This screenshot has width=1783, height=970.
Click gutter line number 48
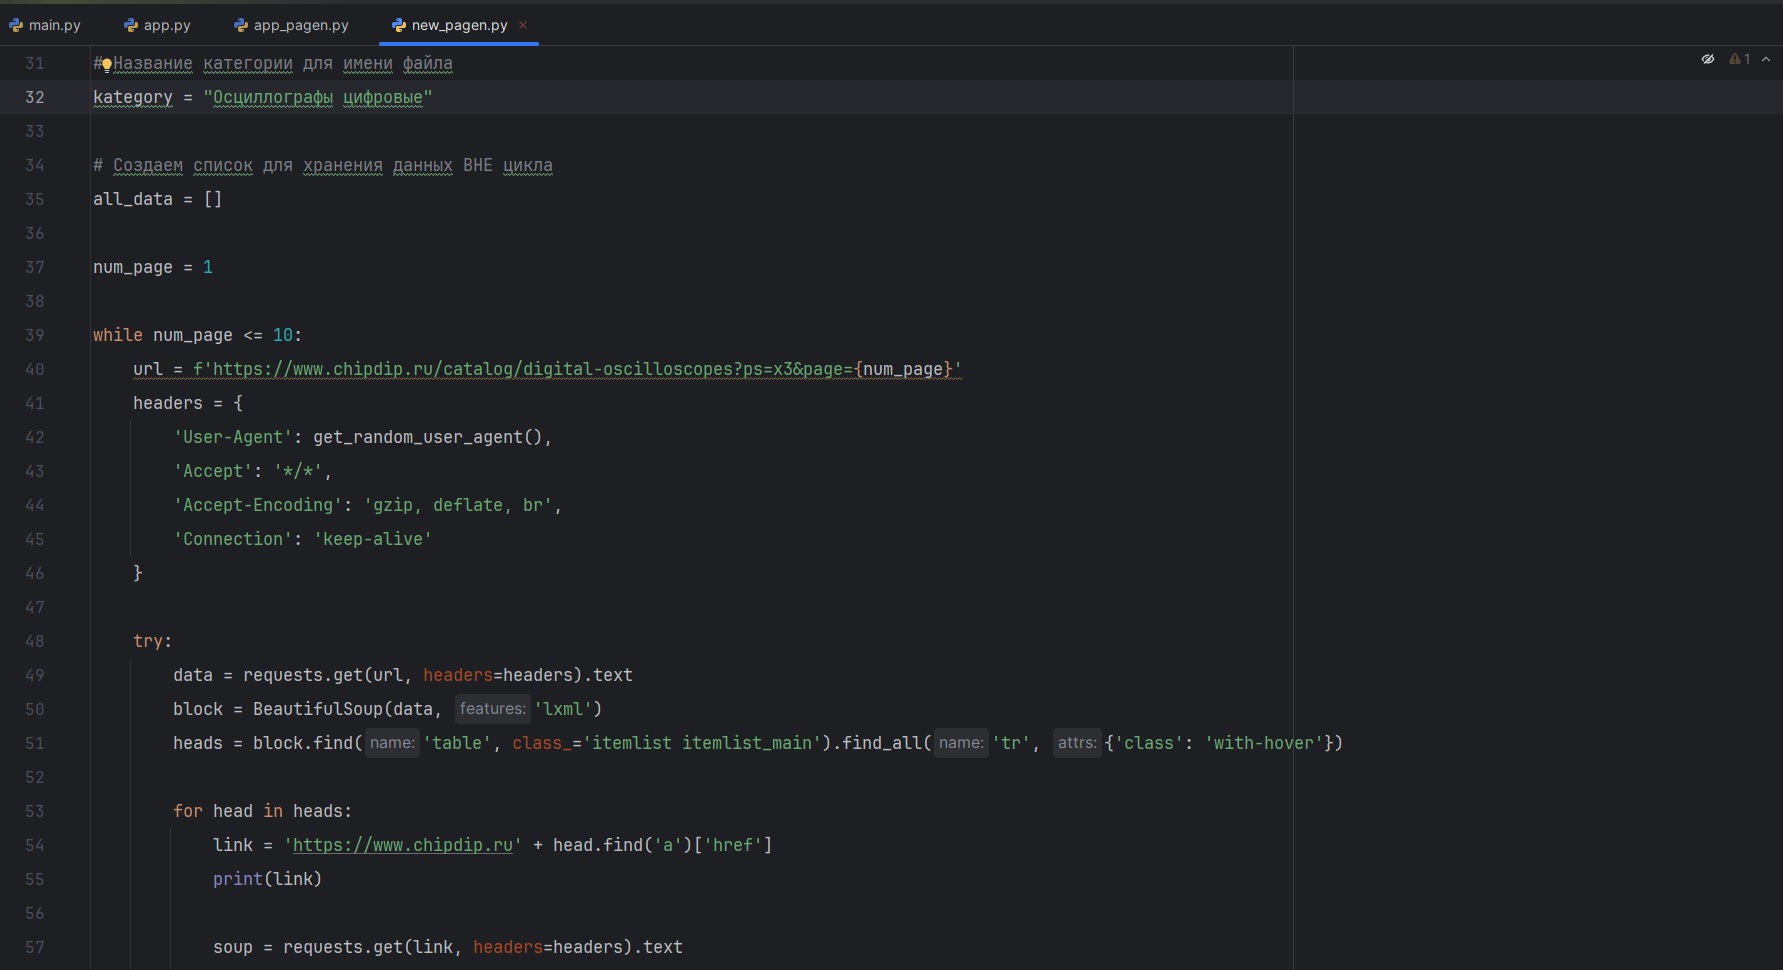35,641
